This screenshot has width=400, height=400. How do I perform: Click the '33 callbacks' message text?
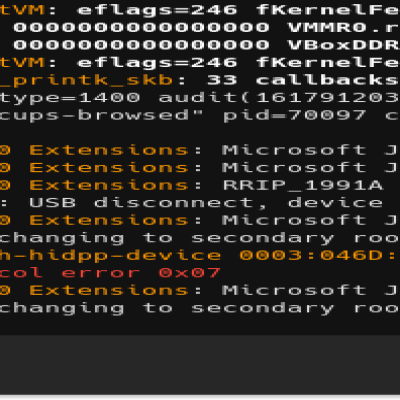click(303, 80)
